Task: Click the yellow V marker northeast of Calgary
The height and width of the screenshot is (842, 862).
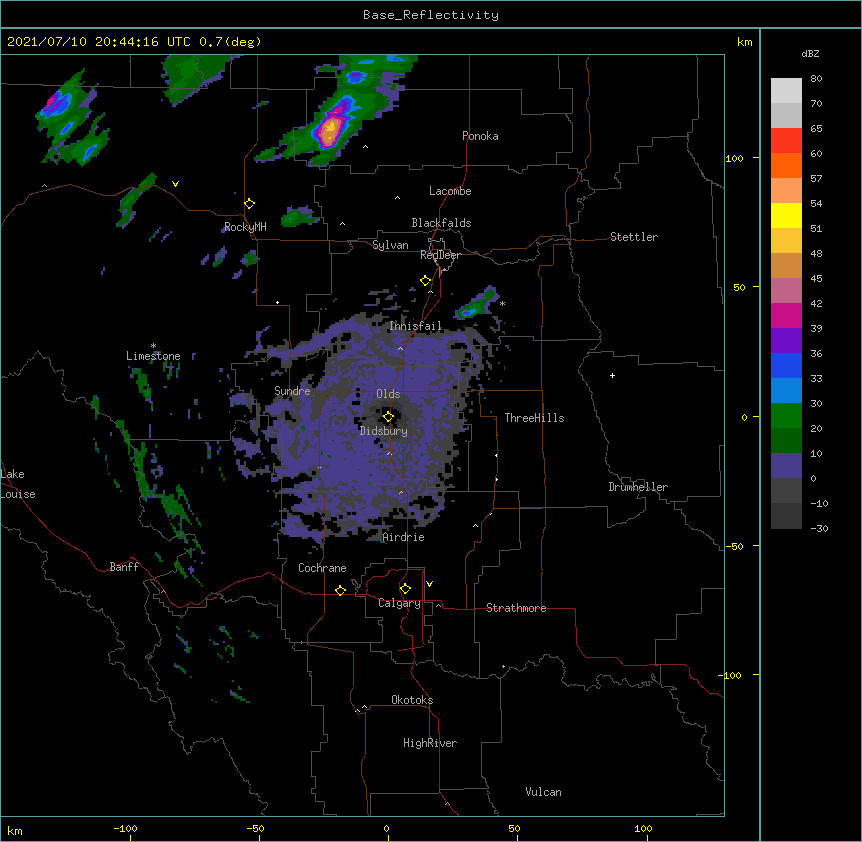Action: [x=429, y=584]
